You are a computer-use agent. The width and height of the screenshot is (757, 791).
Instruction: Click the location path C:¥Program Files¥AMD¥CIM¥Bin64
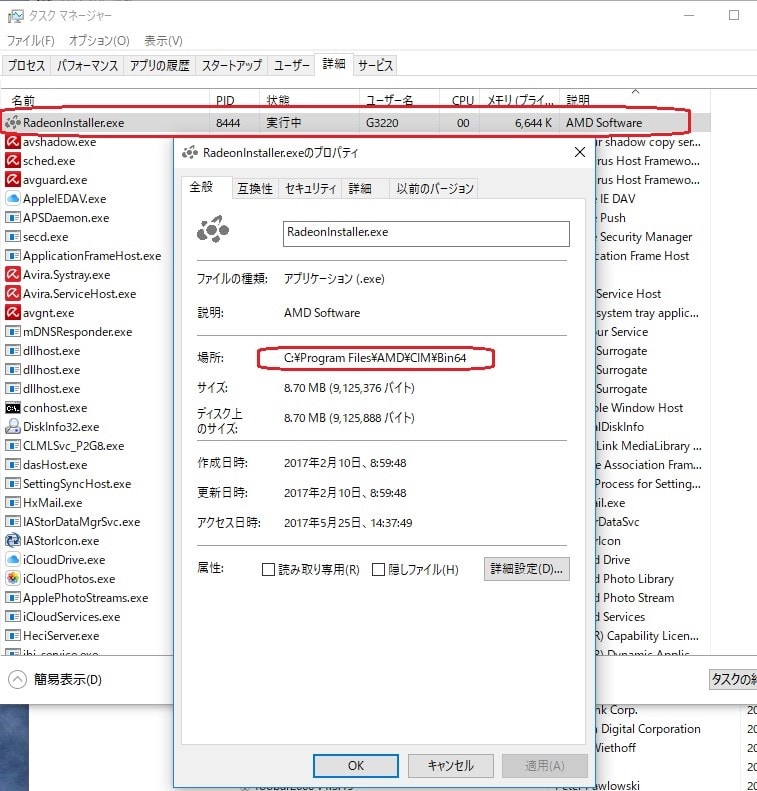[x=375, y=358]
